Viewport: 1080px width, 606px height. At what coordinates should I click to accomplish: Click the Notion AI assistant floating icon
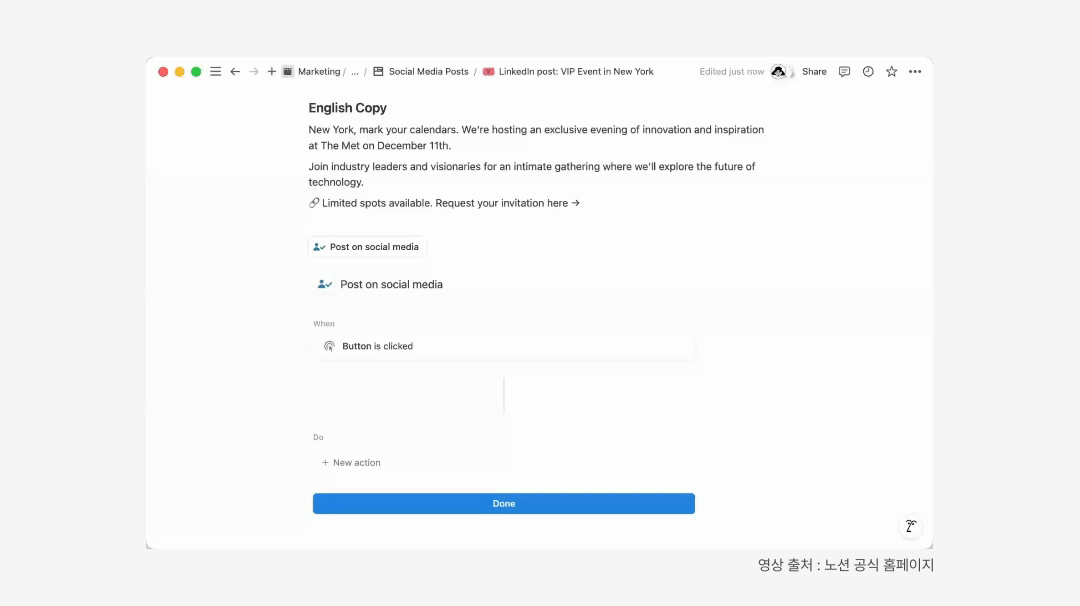pyautogui.click(x=910, y=526)
